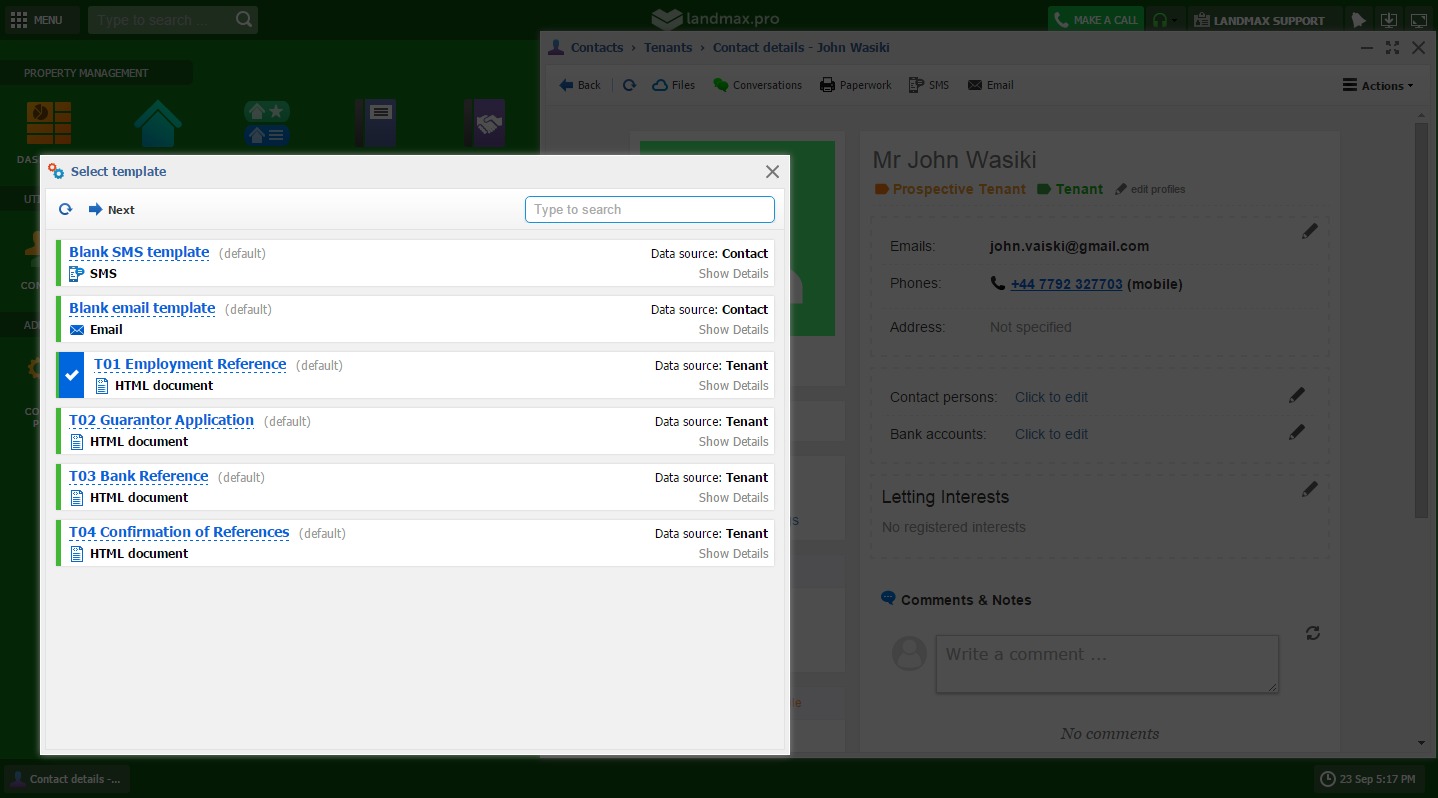Screen dimensions: 1438x798
Task: Select the T02 Guarantor Application template
Action: tap(161, 421)
